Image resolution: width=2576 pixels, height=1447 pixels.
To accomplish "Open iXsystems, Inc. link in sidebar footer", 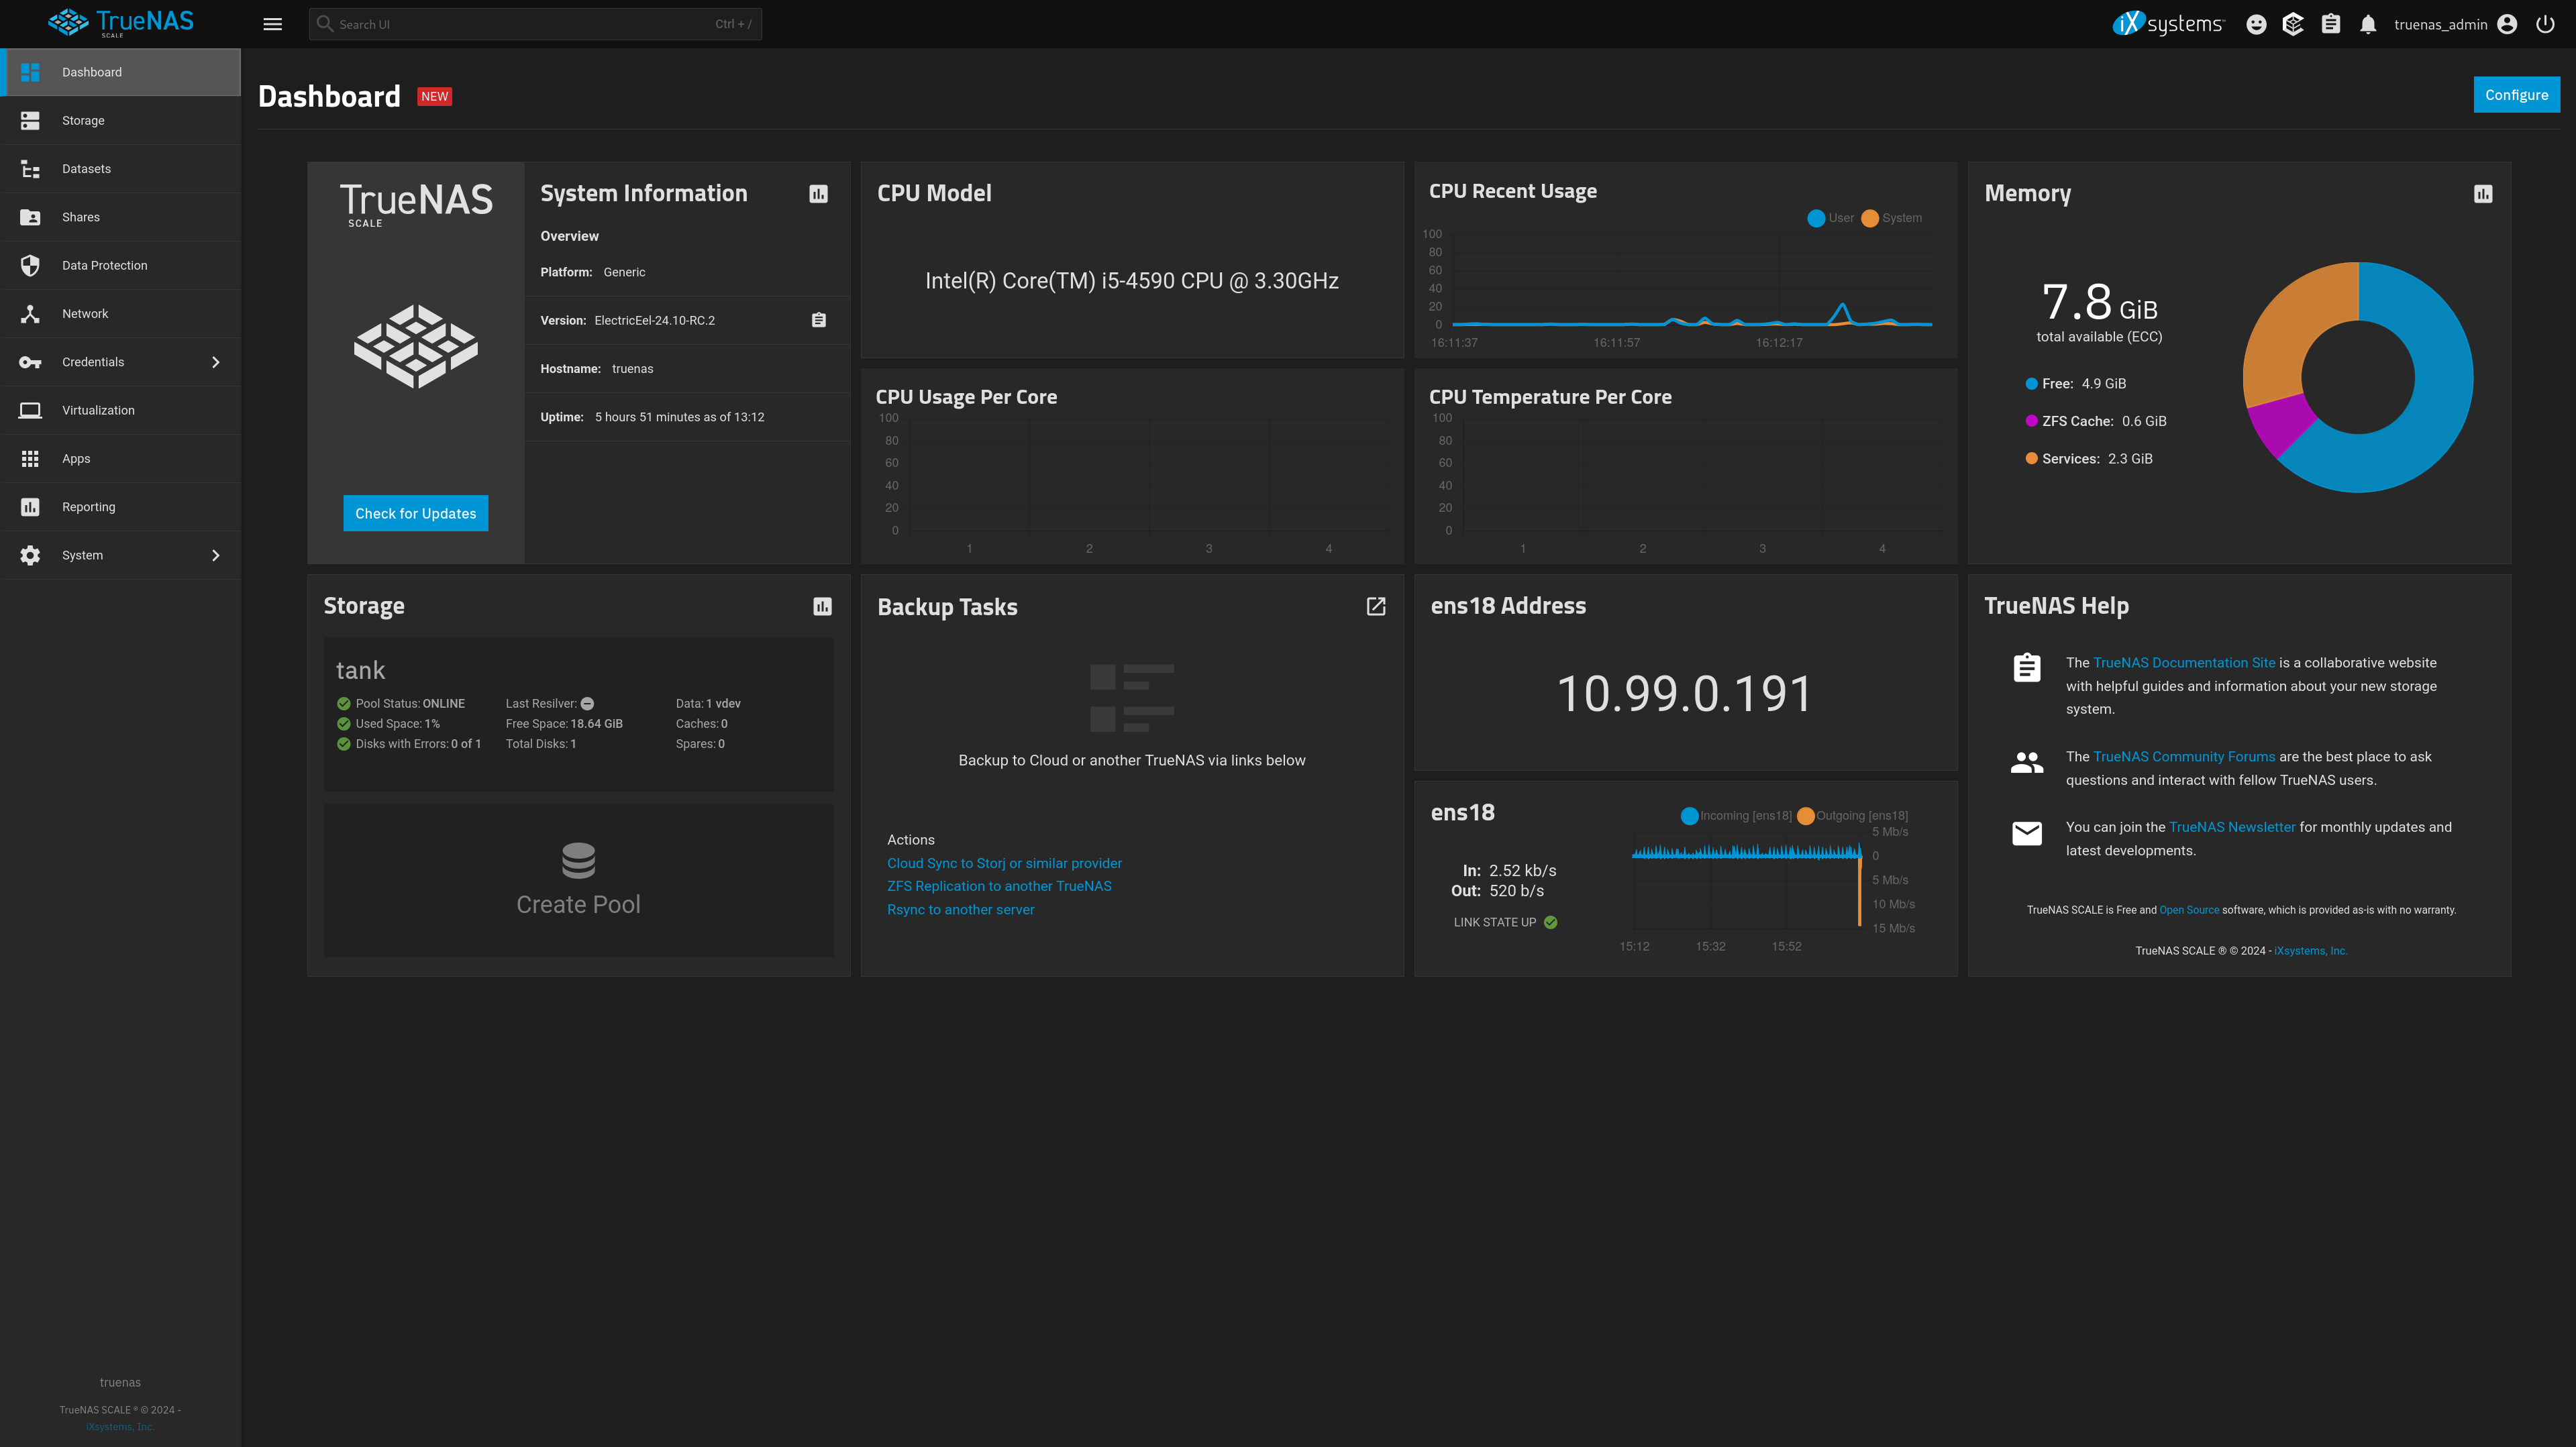I will tap(120, 1427).
